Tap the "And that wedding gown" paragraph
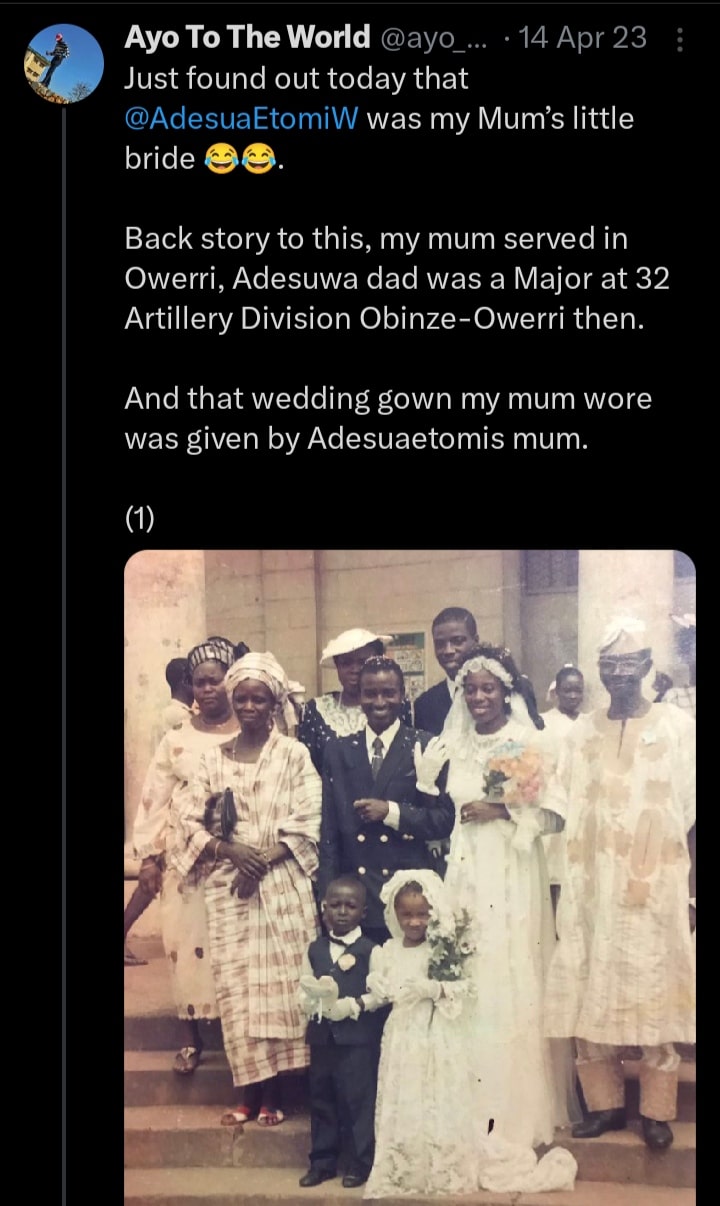The height and width of the screenshot is (1206, 720). (387, 418)
